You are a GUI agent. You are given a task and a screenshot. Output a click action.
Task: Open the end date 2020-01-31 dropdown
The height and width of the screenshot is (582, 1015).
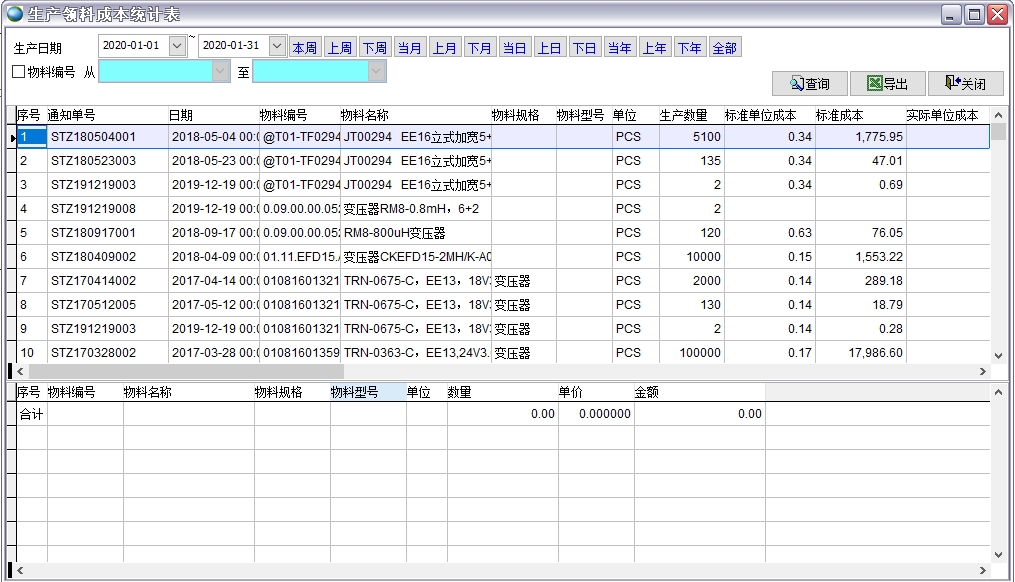pyautogui.click(x=277, y=46)
